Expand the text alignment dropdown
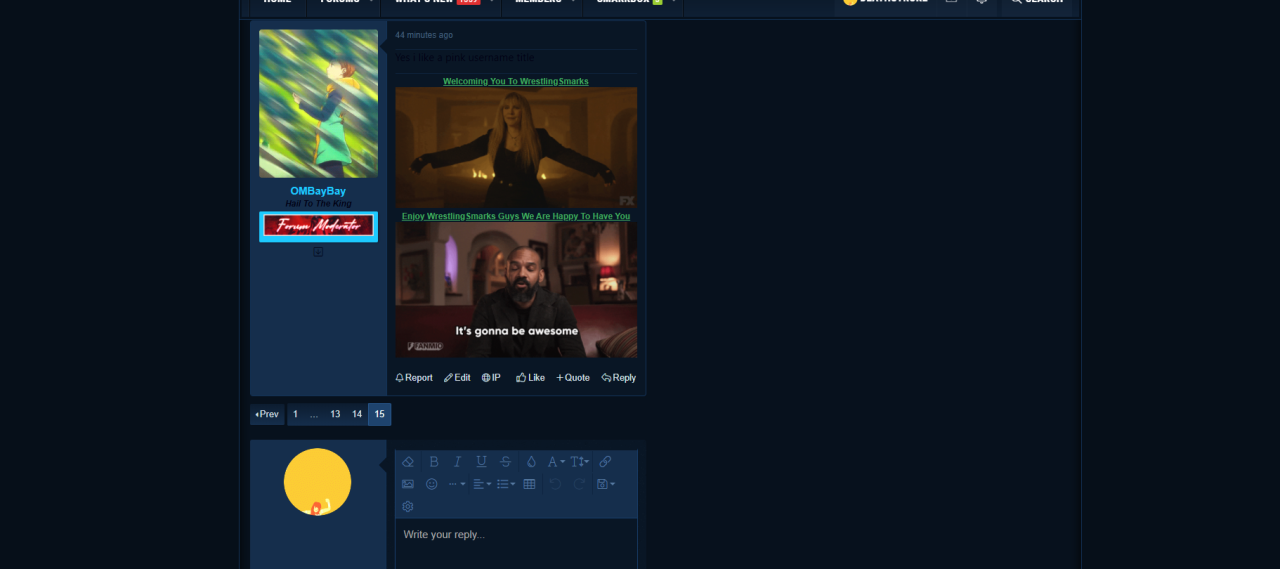Viewport: 1280px width, 569px height. pyautogui.click(x=482, y=484)
